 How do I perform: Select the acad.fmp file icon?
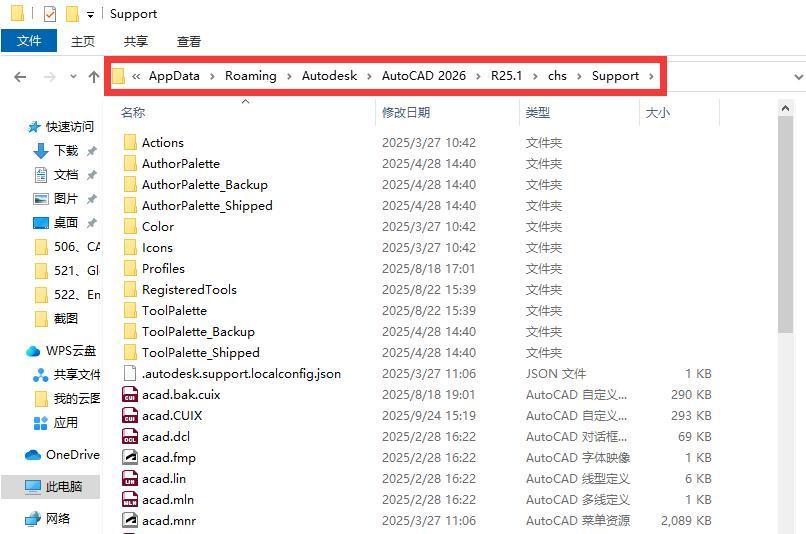click(x=130, y=457)
